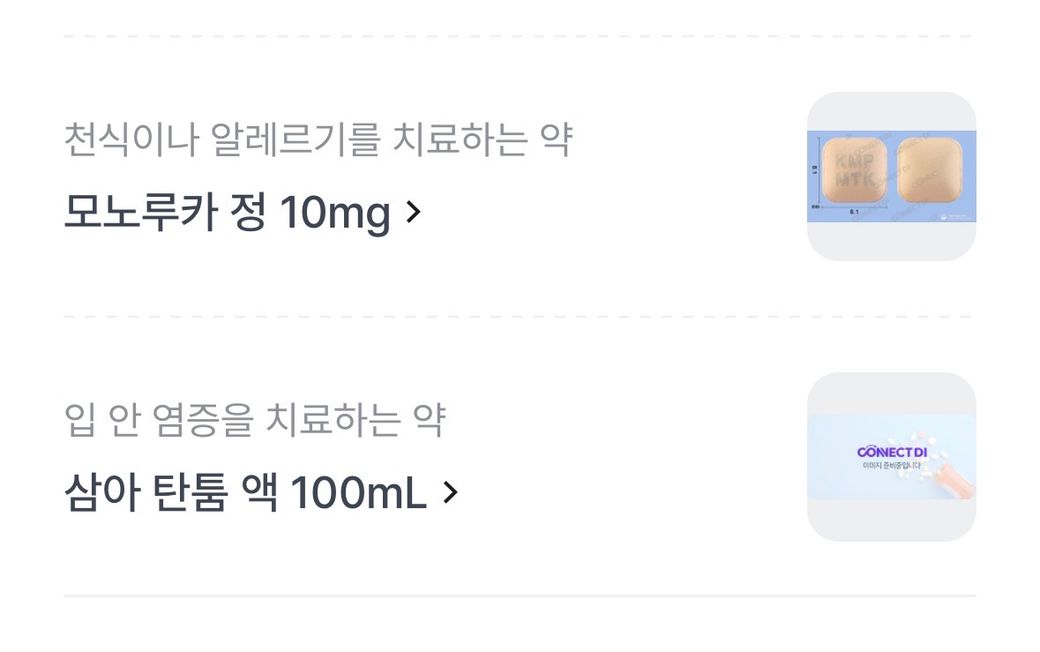This screenshot has width=1040, height=652.
Task: Click the CONNECT DI logo
Action: click(x=891, y=452)
